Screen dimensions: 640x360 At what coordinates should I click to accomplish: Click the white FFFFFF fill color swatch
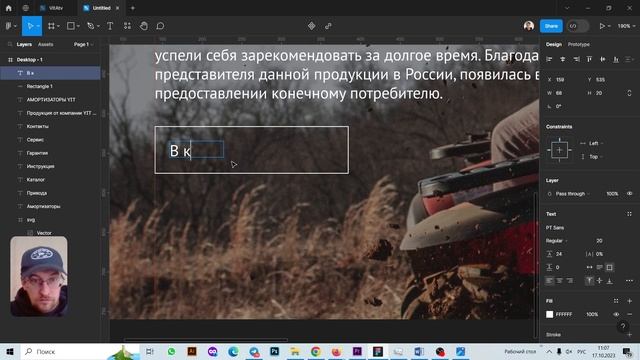point(549,314)
